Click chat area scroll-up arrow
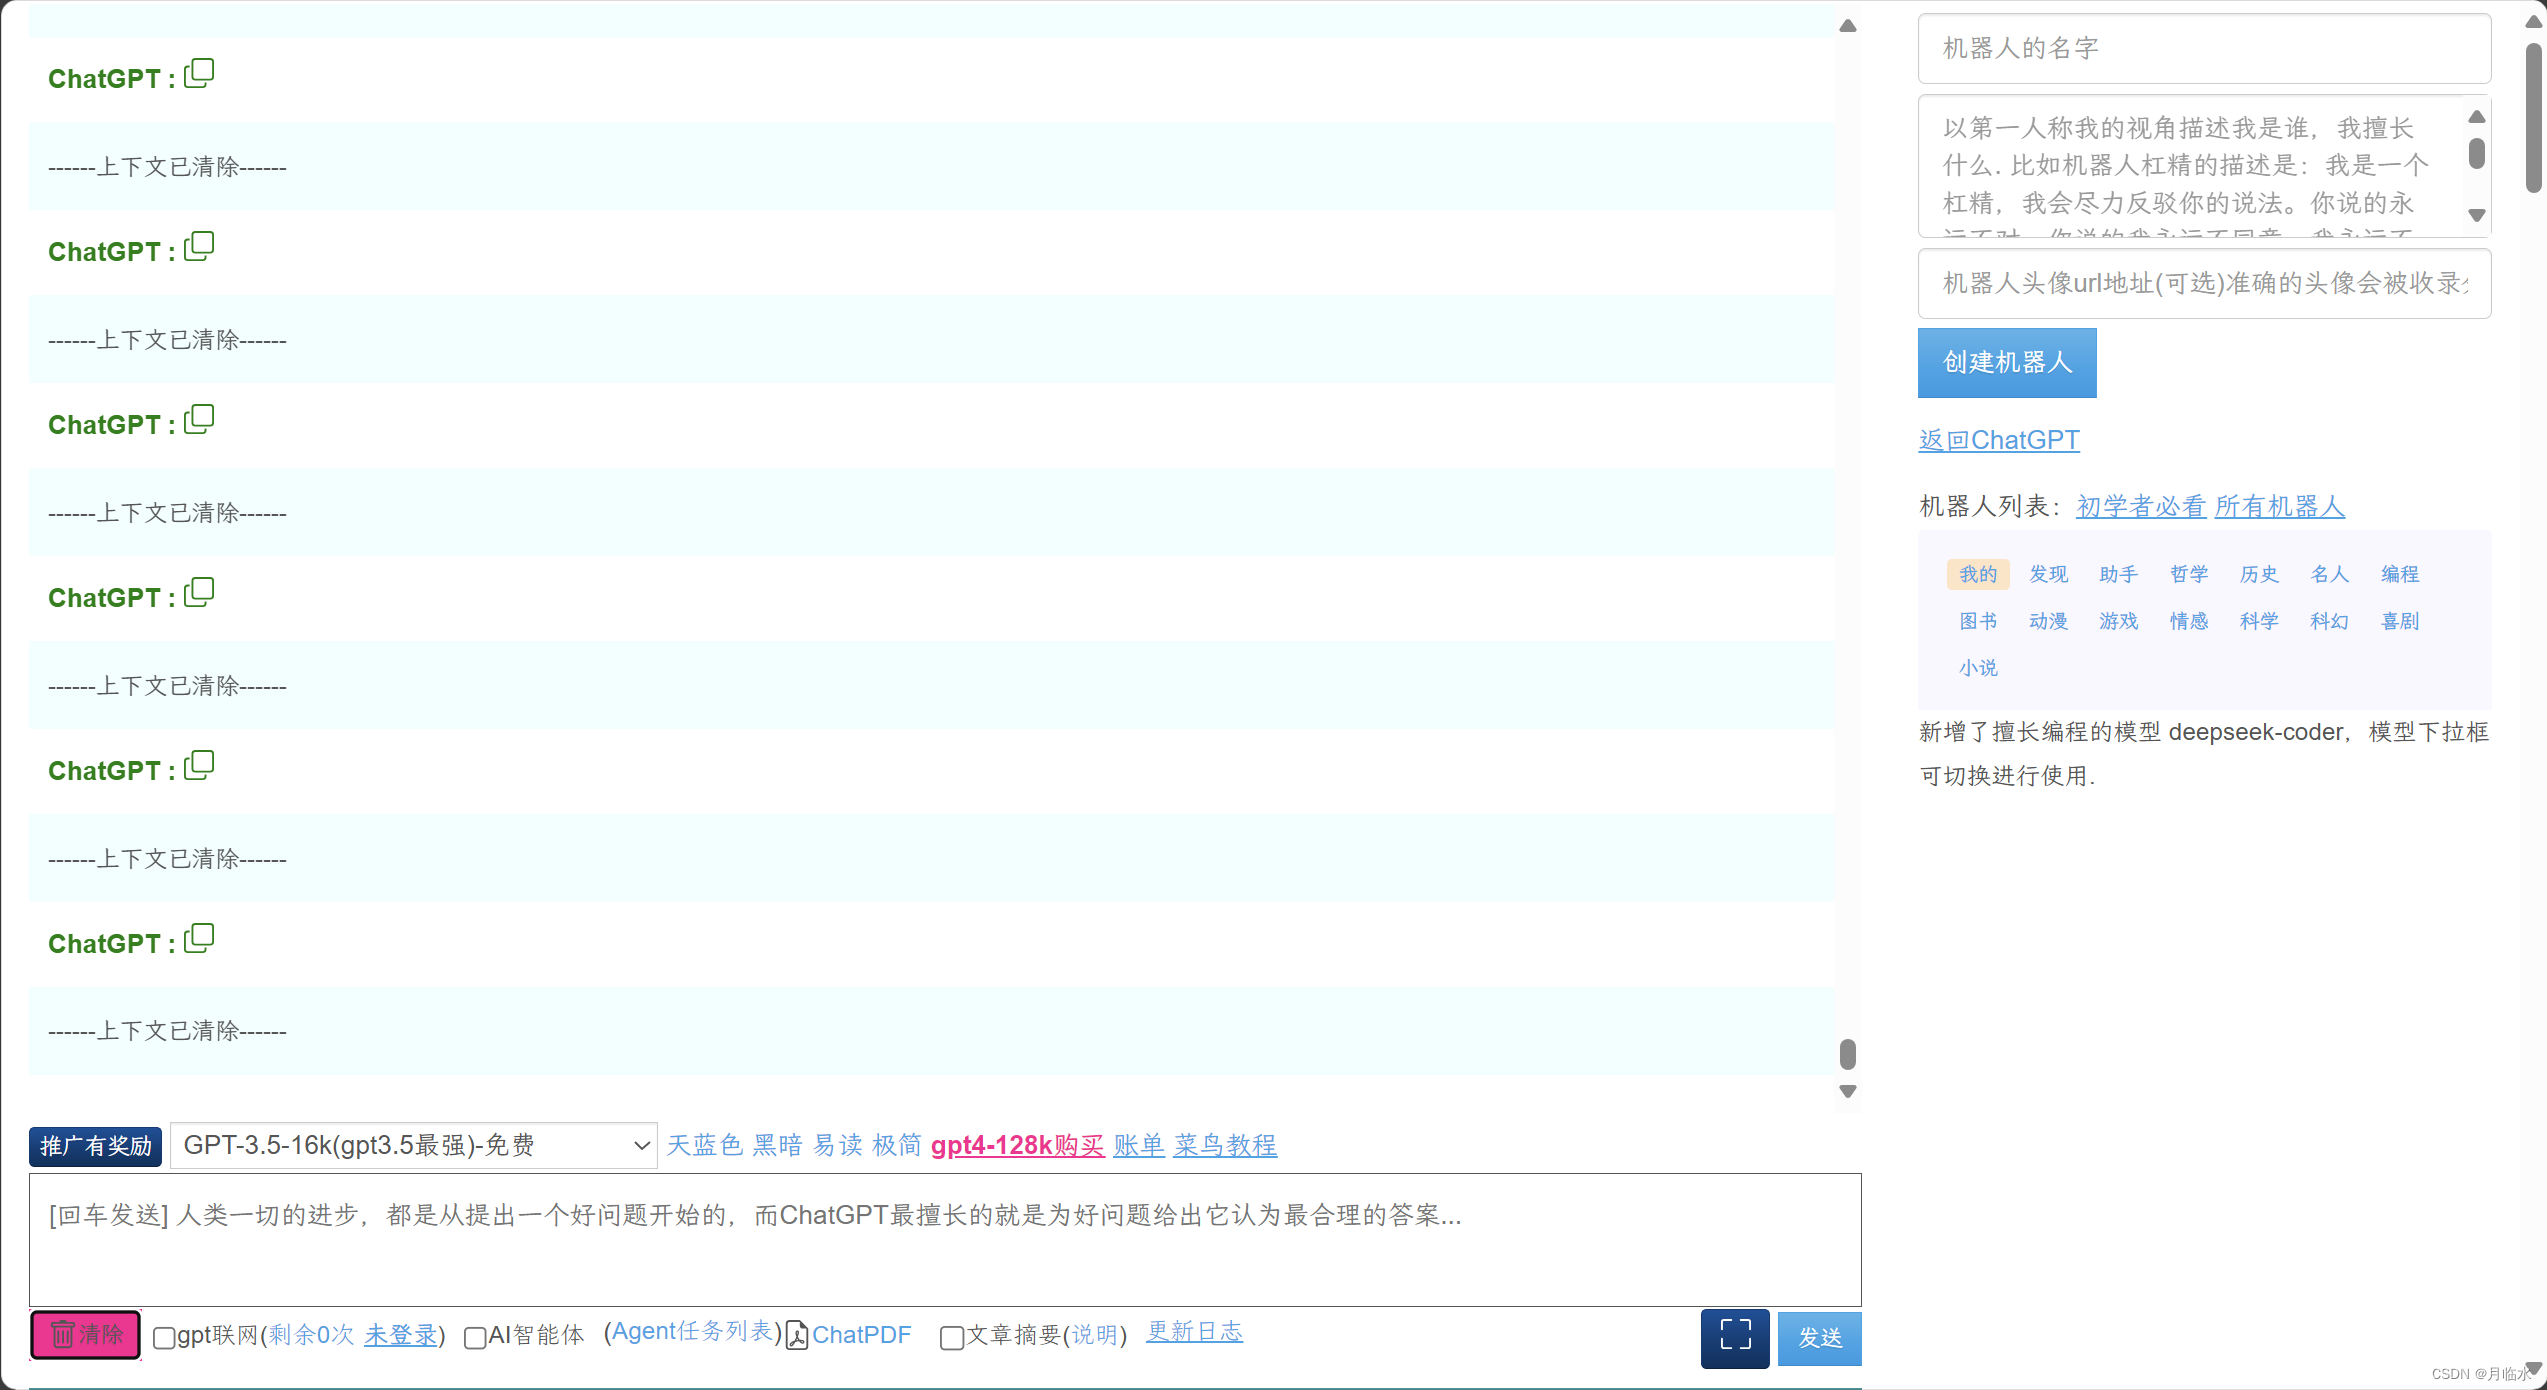2547x1390 pixels. [x=1847, y=26]
